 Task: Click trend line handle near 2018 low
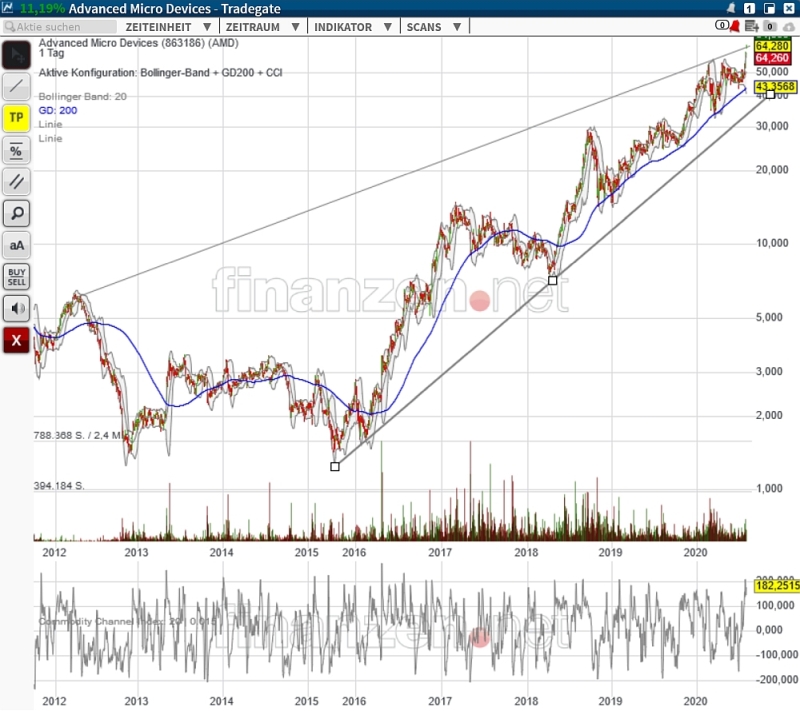click(553, 281)
